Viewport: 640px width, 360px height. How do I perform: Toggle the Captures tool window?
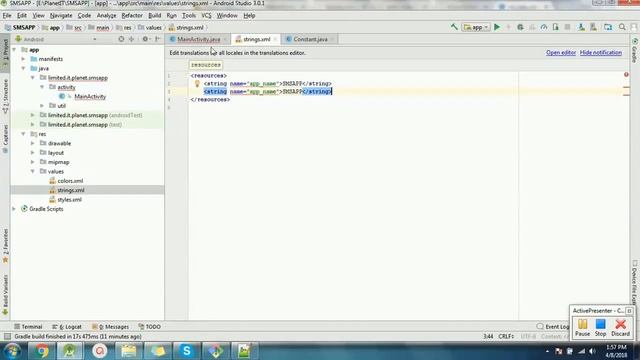pyautogui.click(x=5, y=139)
